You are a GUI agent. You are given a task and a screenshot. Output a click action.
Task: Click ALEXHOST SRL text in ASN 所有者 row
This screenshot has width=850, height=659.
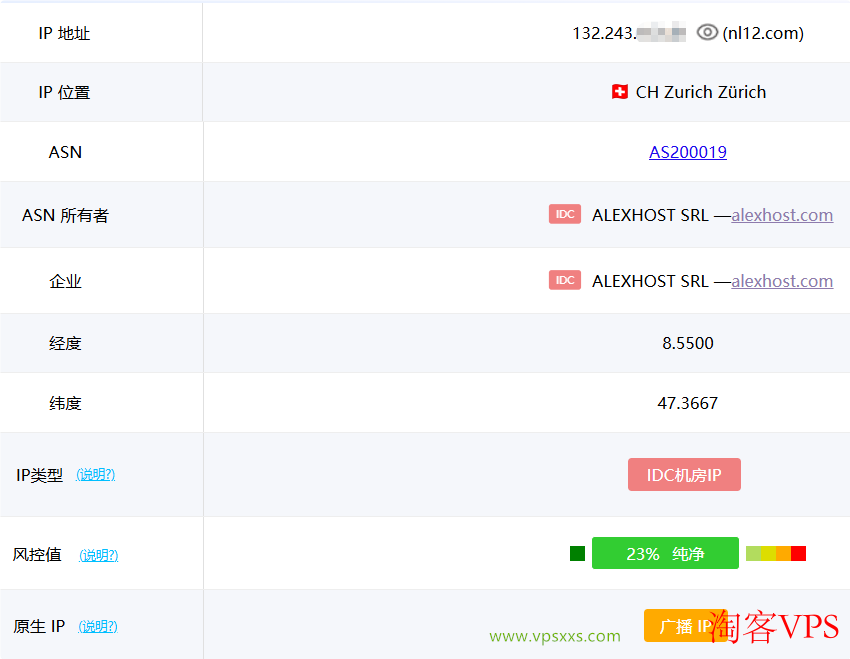click(x=650, y=215)
